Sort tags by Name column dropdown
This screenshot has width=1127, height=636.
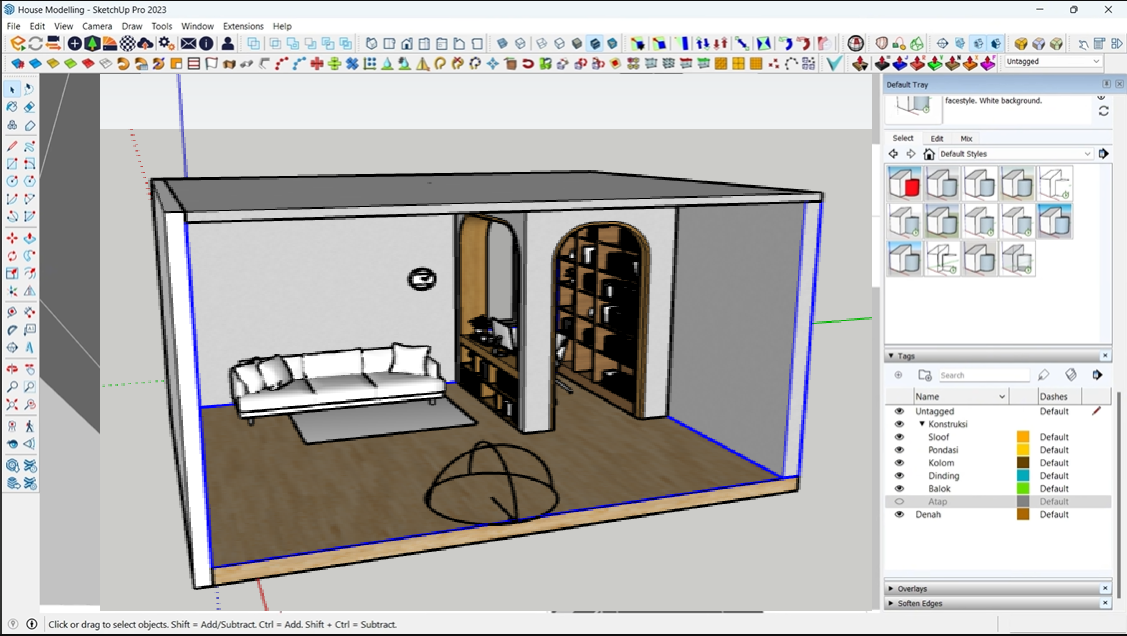point(1002,397)
